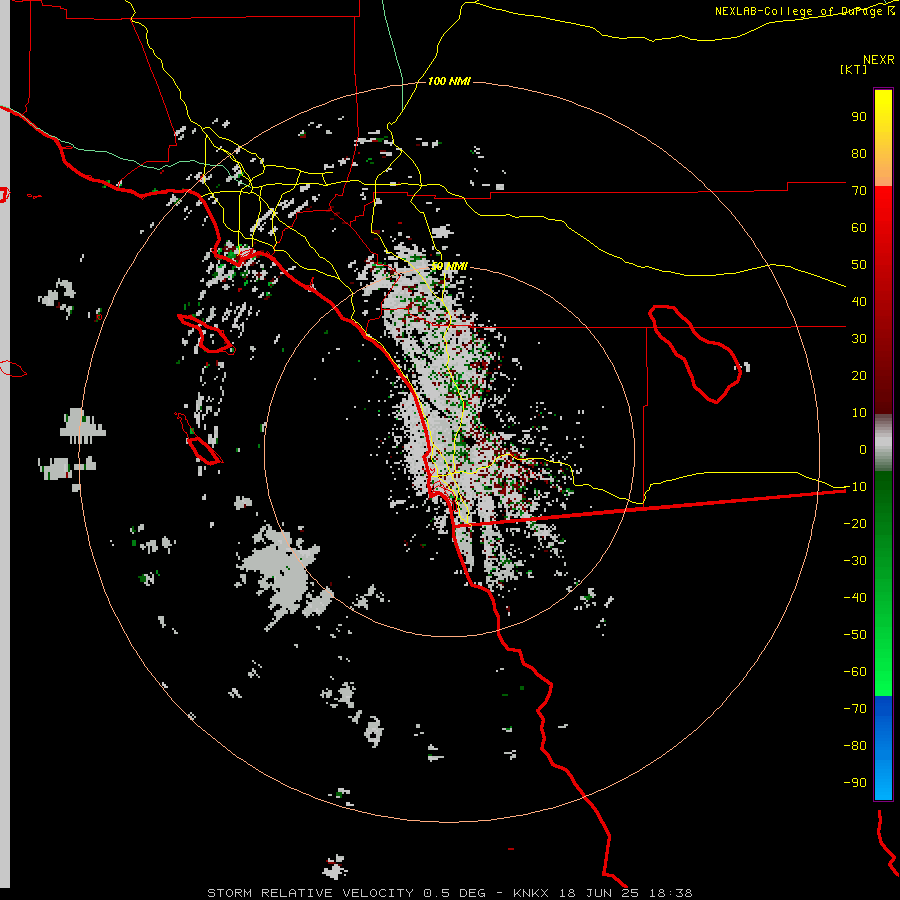The width and height of the screenshot is (900, 900).
Task: Click the 100 NMI range ring label
Action: point(449,82)
